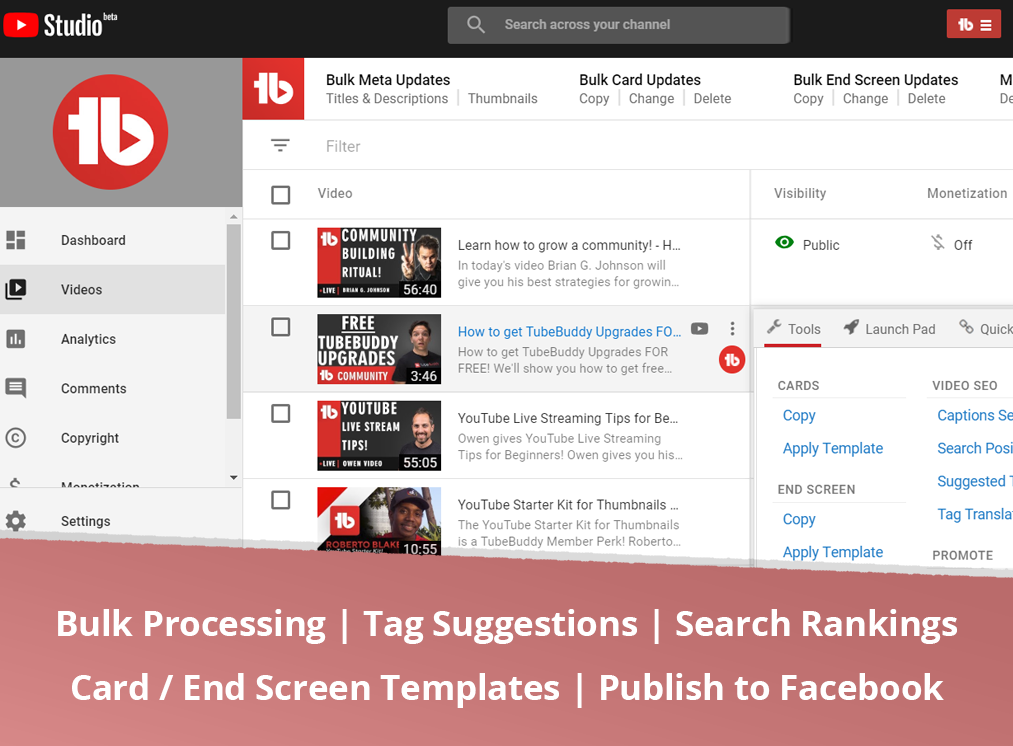The width and height of the screenshot is (1013, 746).
Task: Click the YouTube Studio logo
Action: pos(61,25)
